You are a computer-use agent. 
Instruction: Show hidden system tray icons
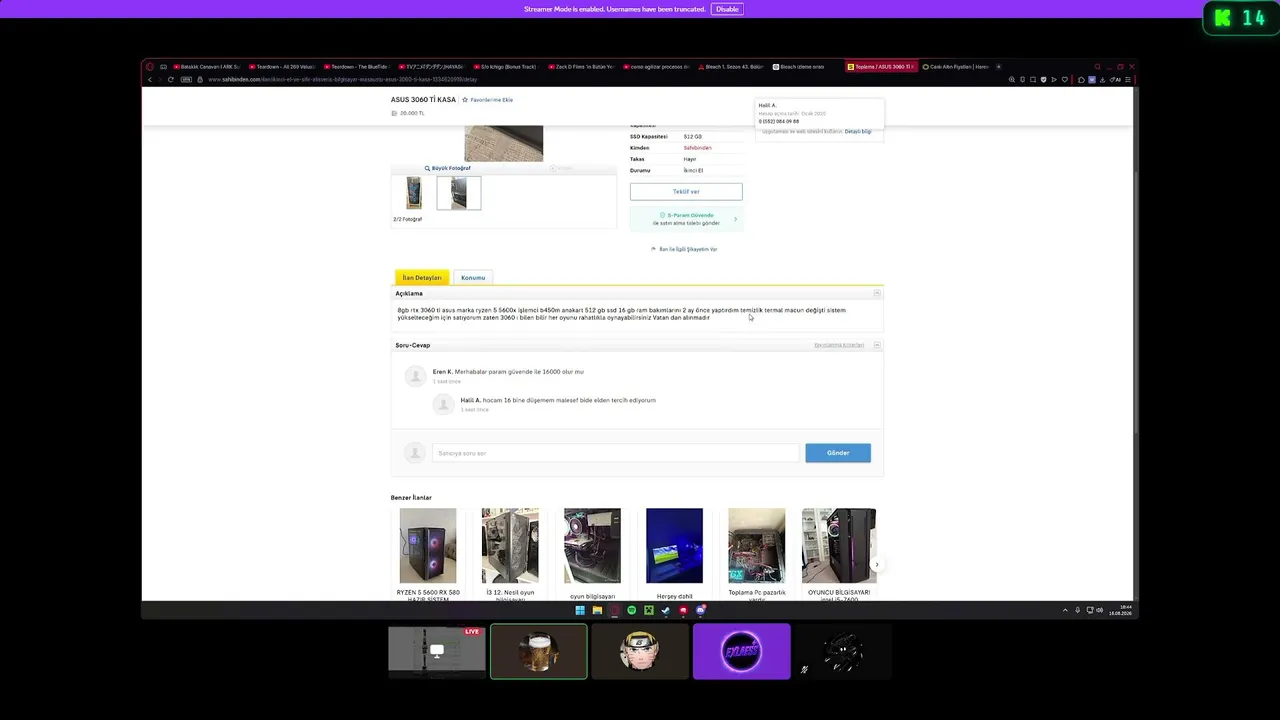tap(1065, 610)
